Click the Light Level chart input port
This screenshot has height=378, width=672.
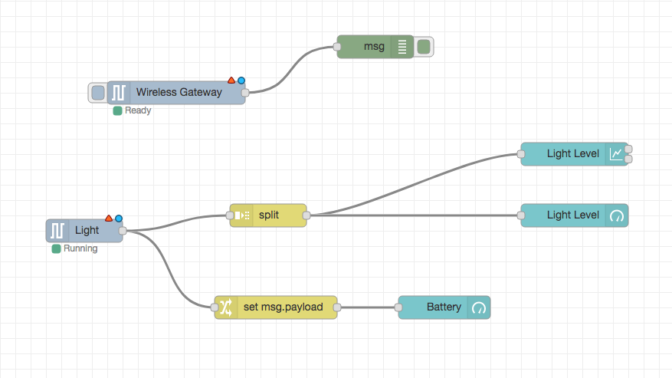521,154
